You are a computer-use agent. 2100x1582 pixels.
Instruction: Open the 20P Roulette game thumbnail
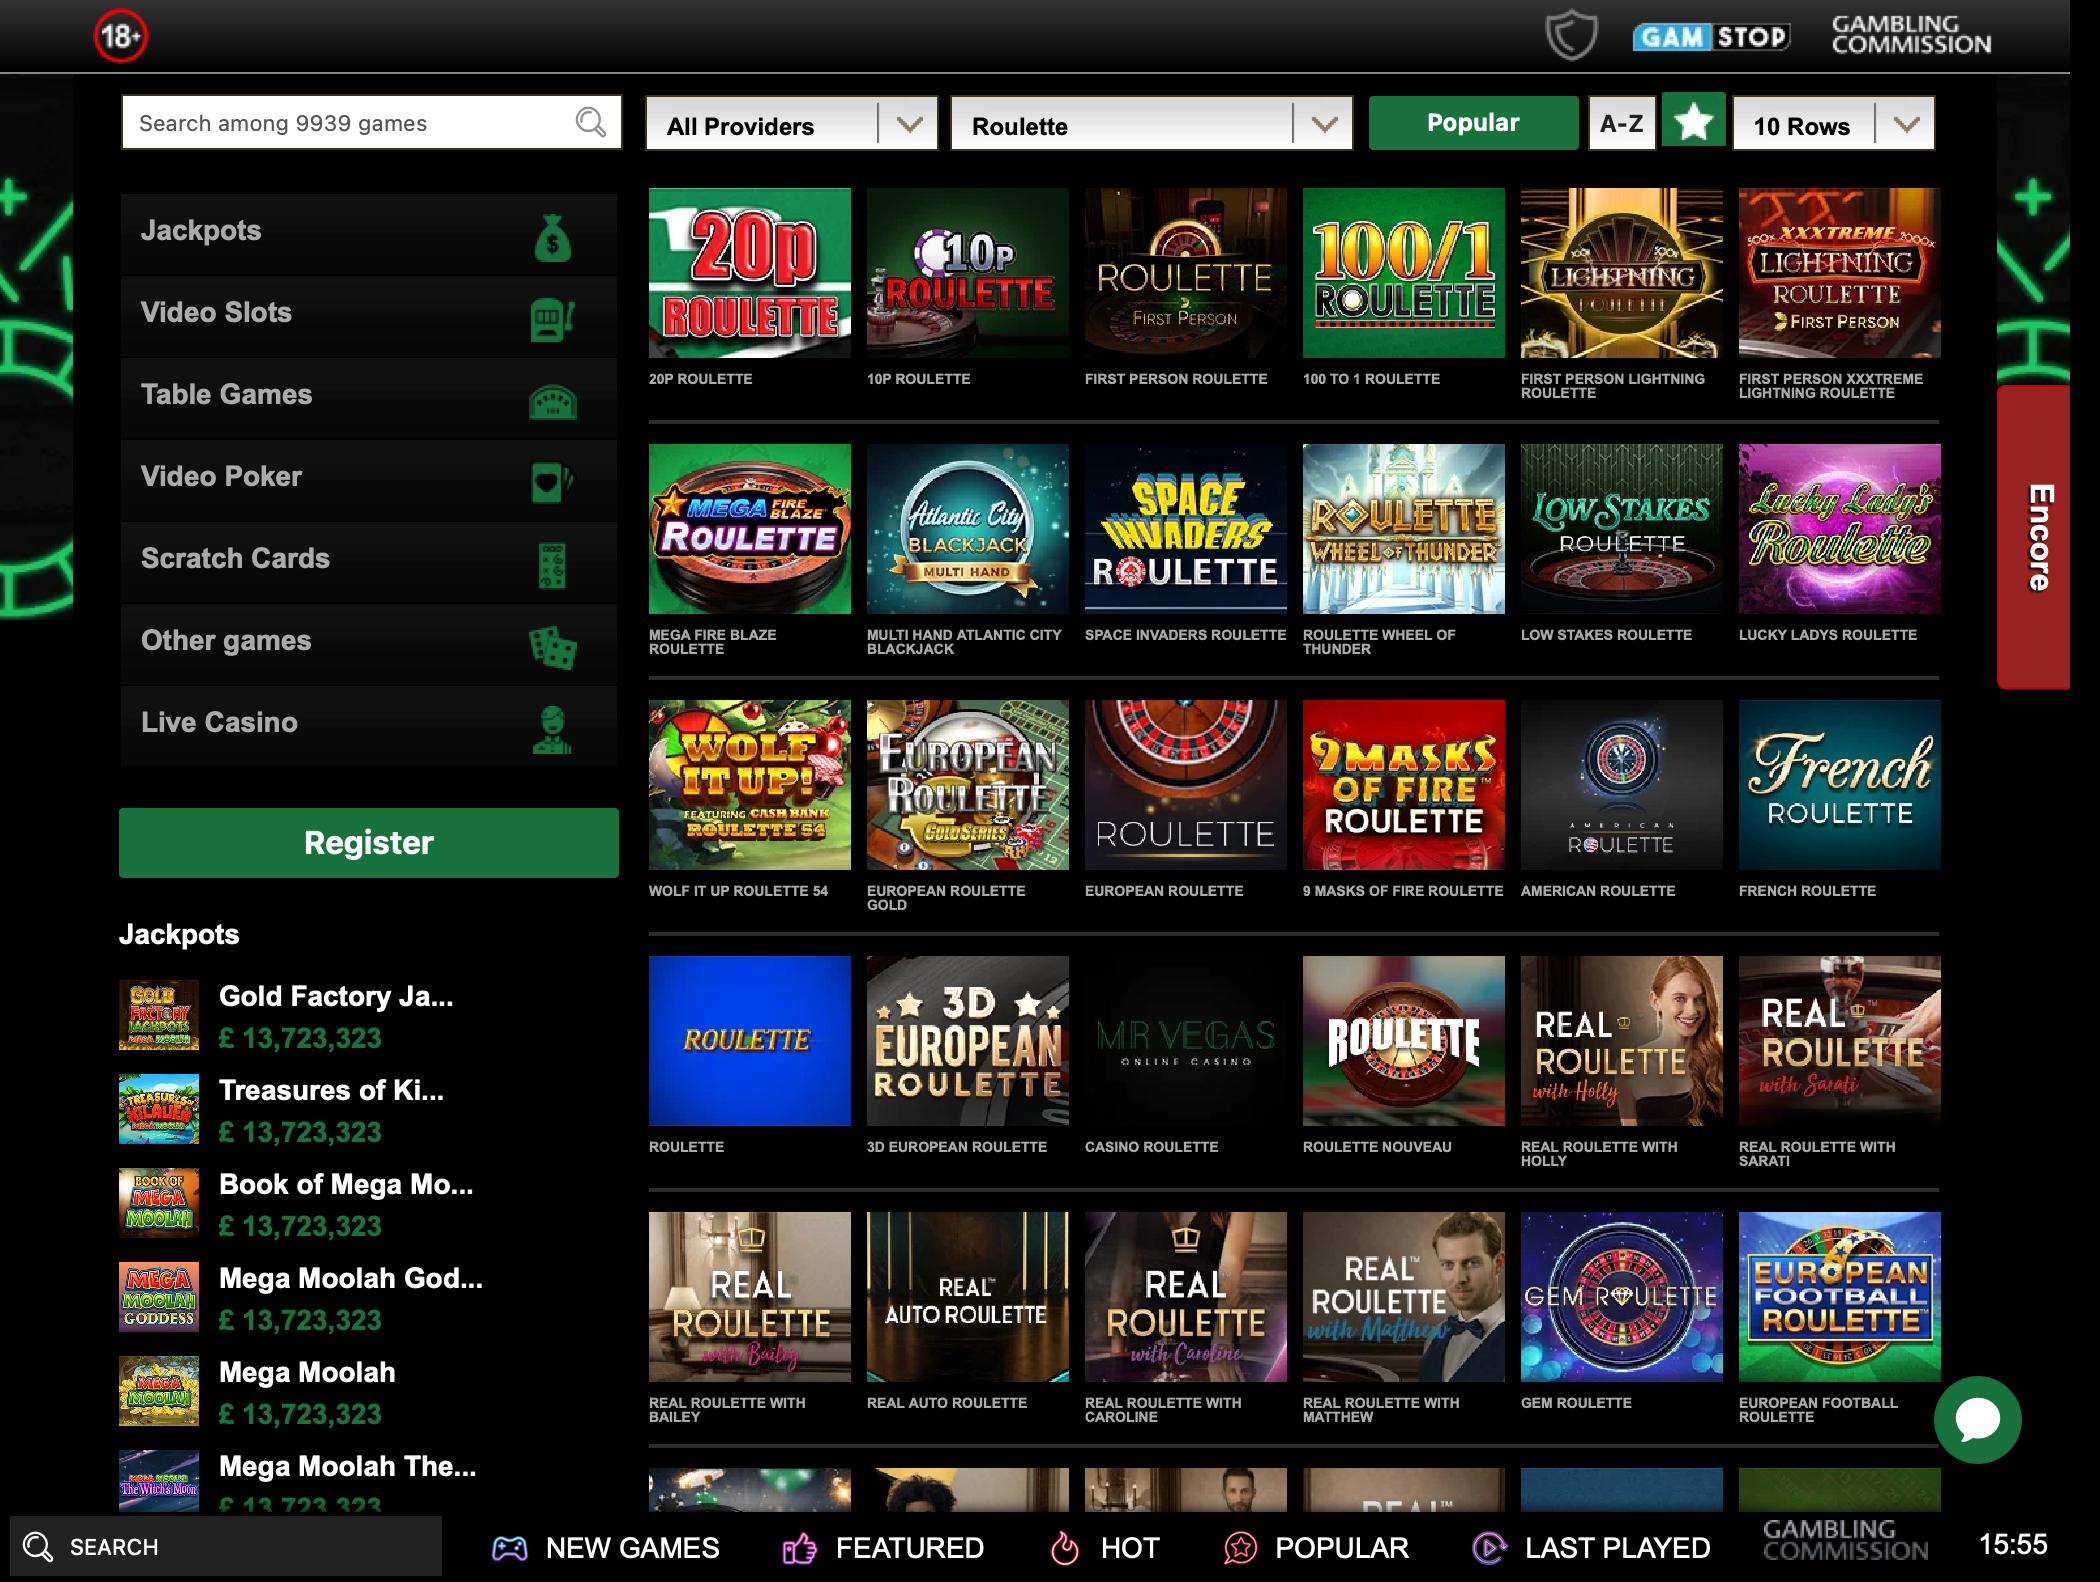tap(750, 273)
